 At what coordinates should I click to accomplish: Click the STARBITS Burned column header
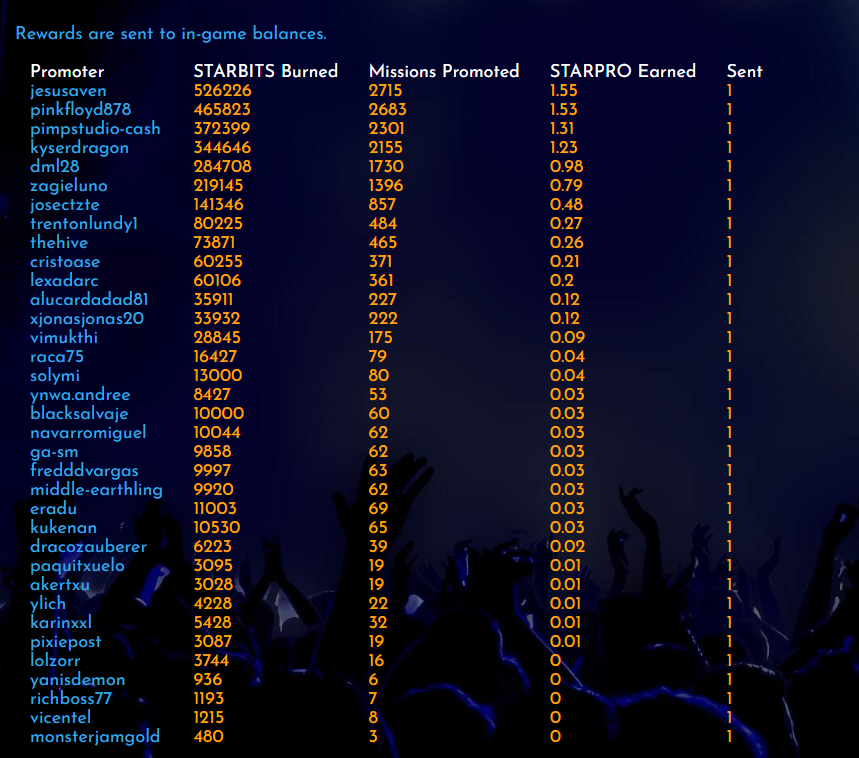point(266,71)
